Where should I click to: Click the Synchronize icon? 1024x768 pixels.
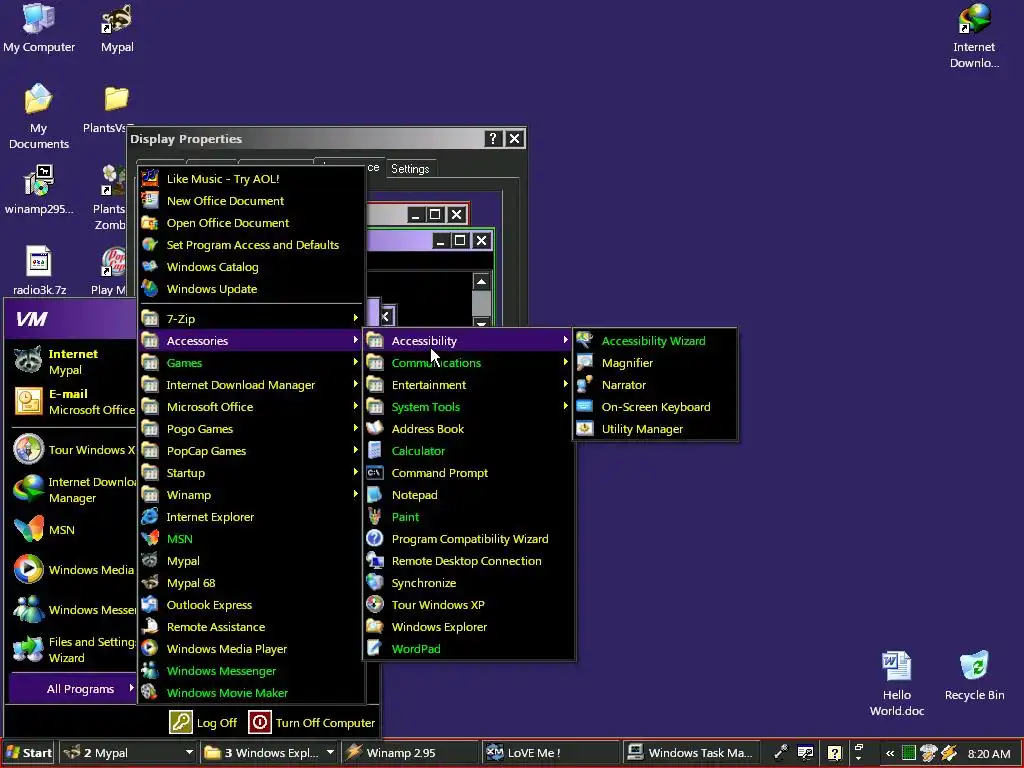coord(375,583)
